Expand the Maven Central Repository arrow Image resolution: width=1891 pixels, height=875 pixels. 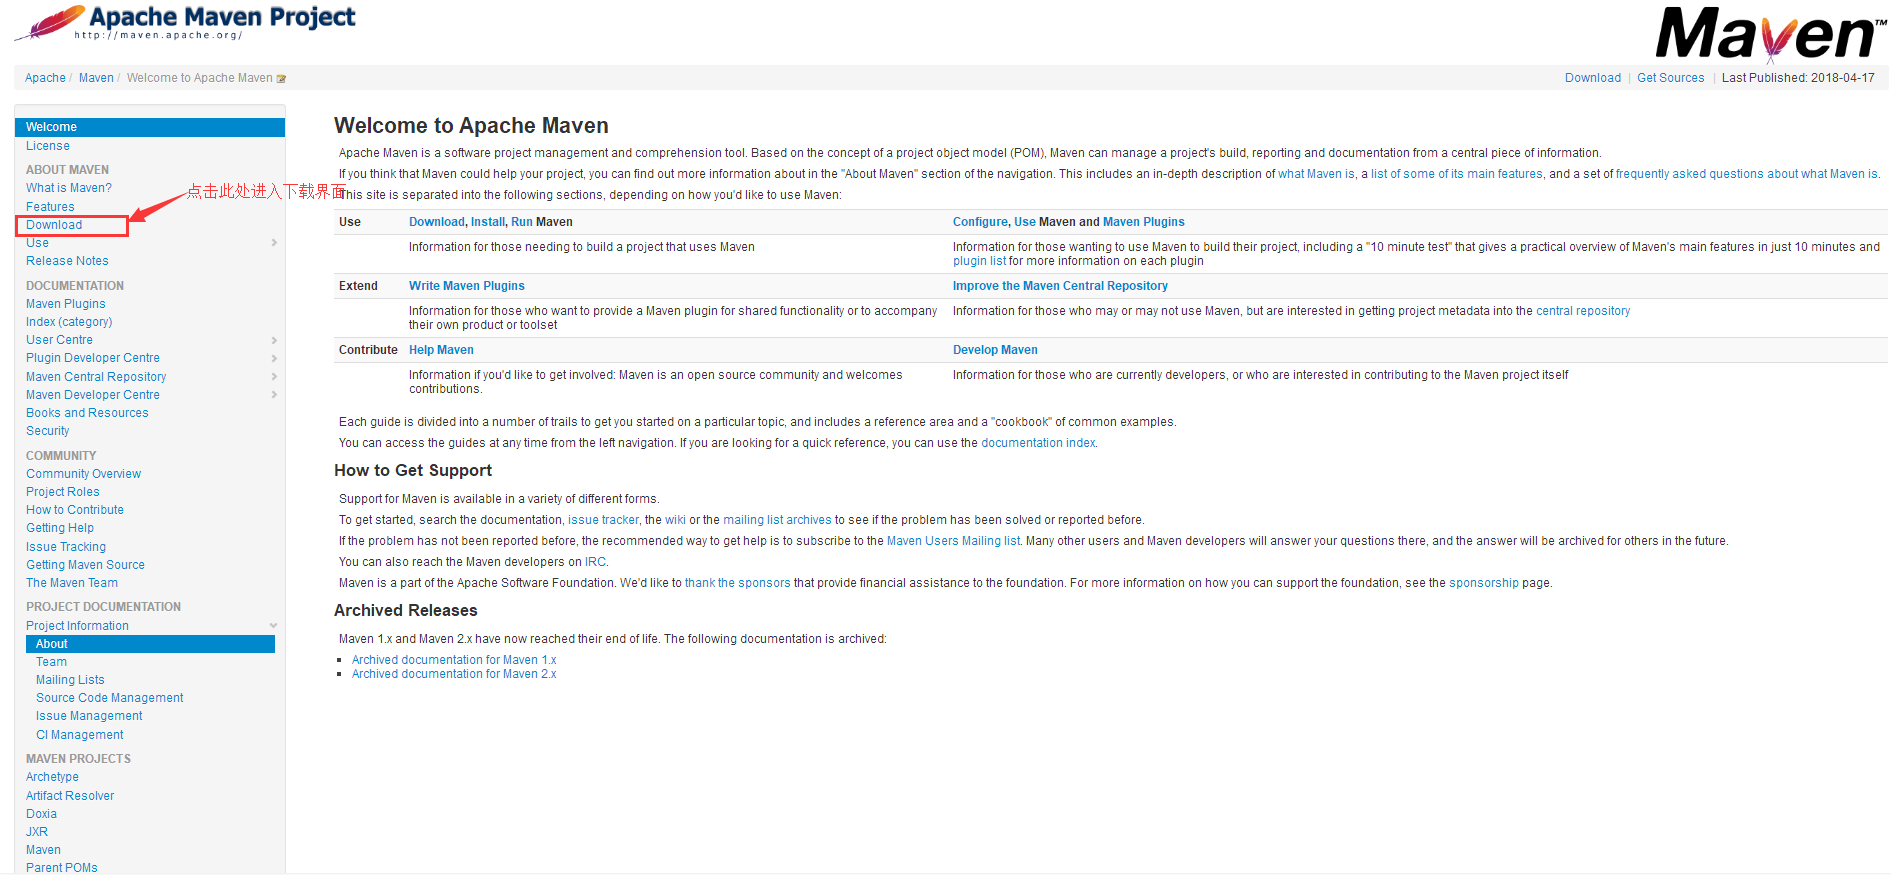(x=274, y=377)
